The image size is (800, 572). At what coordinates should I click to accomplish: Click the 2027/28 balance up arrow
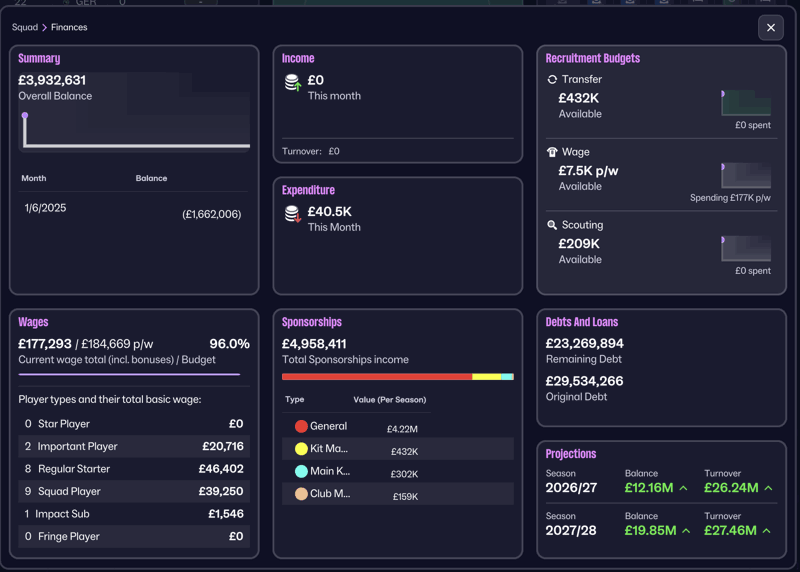click(x=686, y=531)
